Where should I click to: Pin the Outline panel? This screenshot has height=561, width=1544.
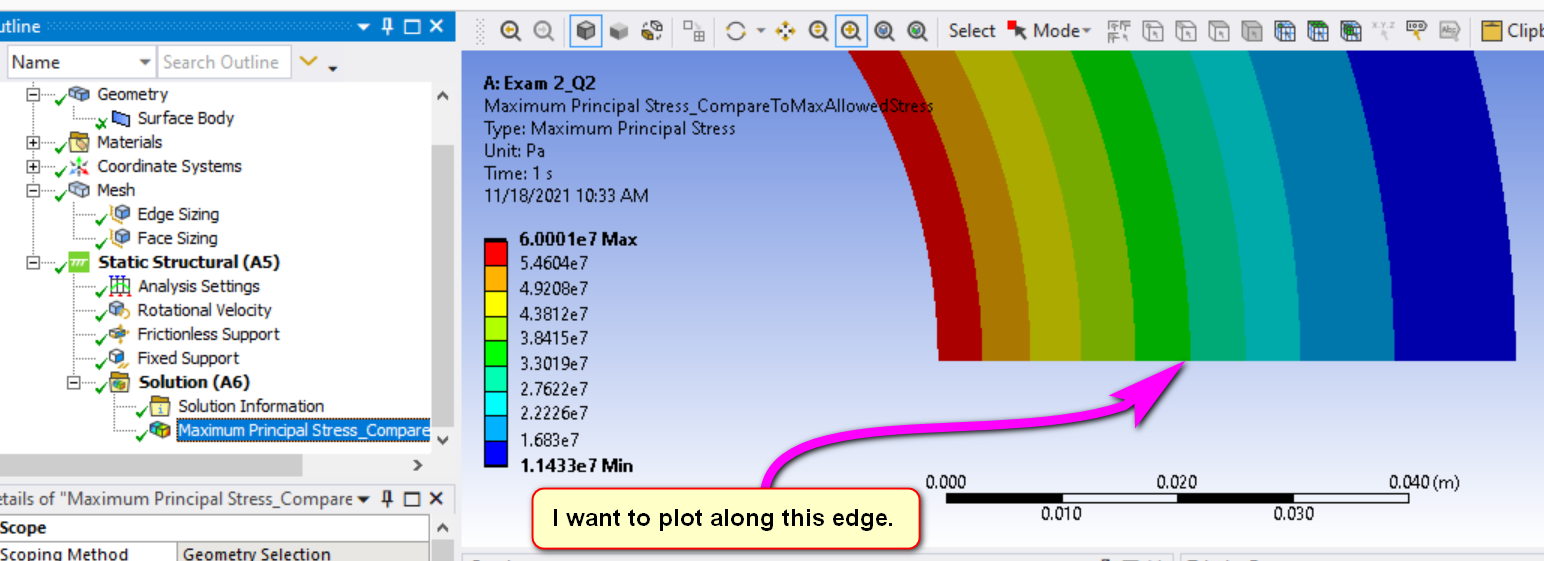(388, 27)
